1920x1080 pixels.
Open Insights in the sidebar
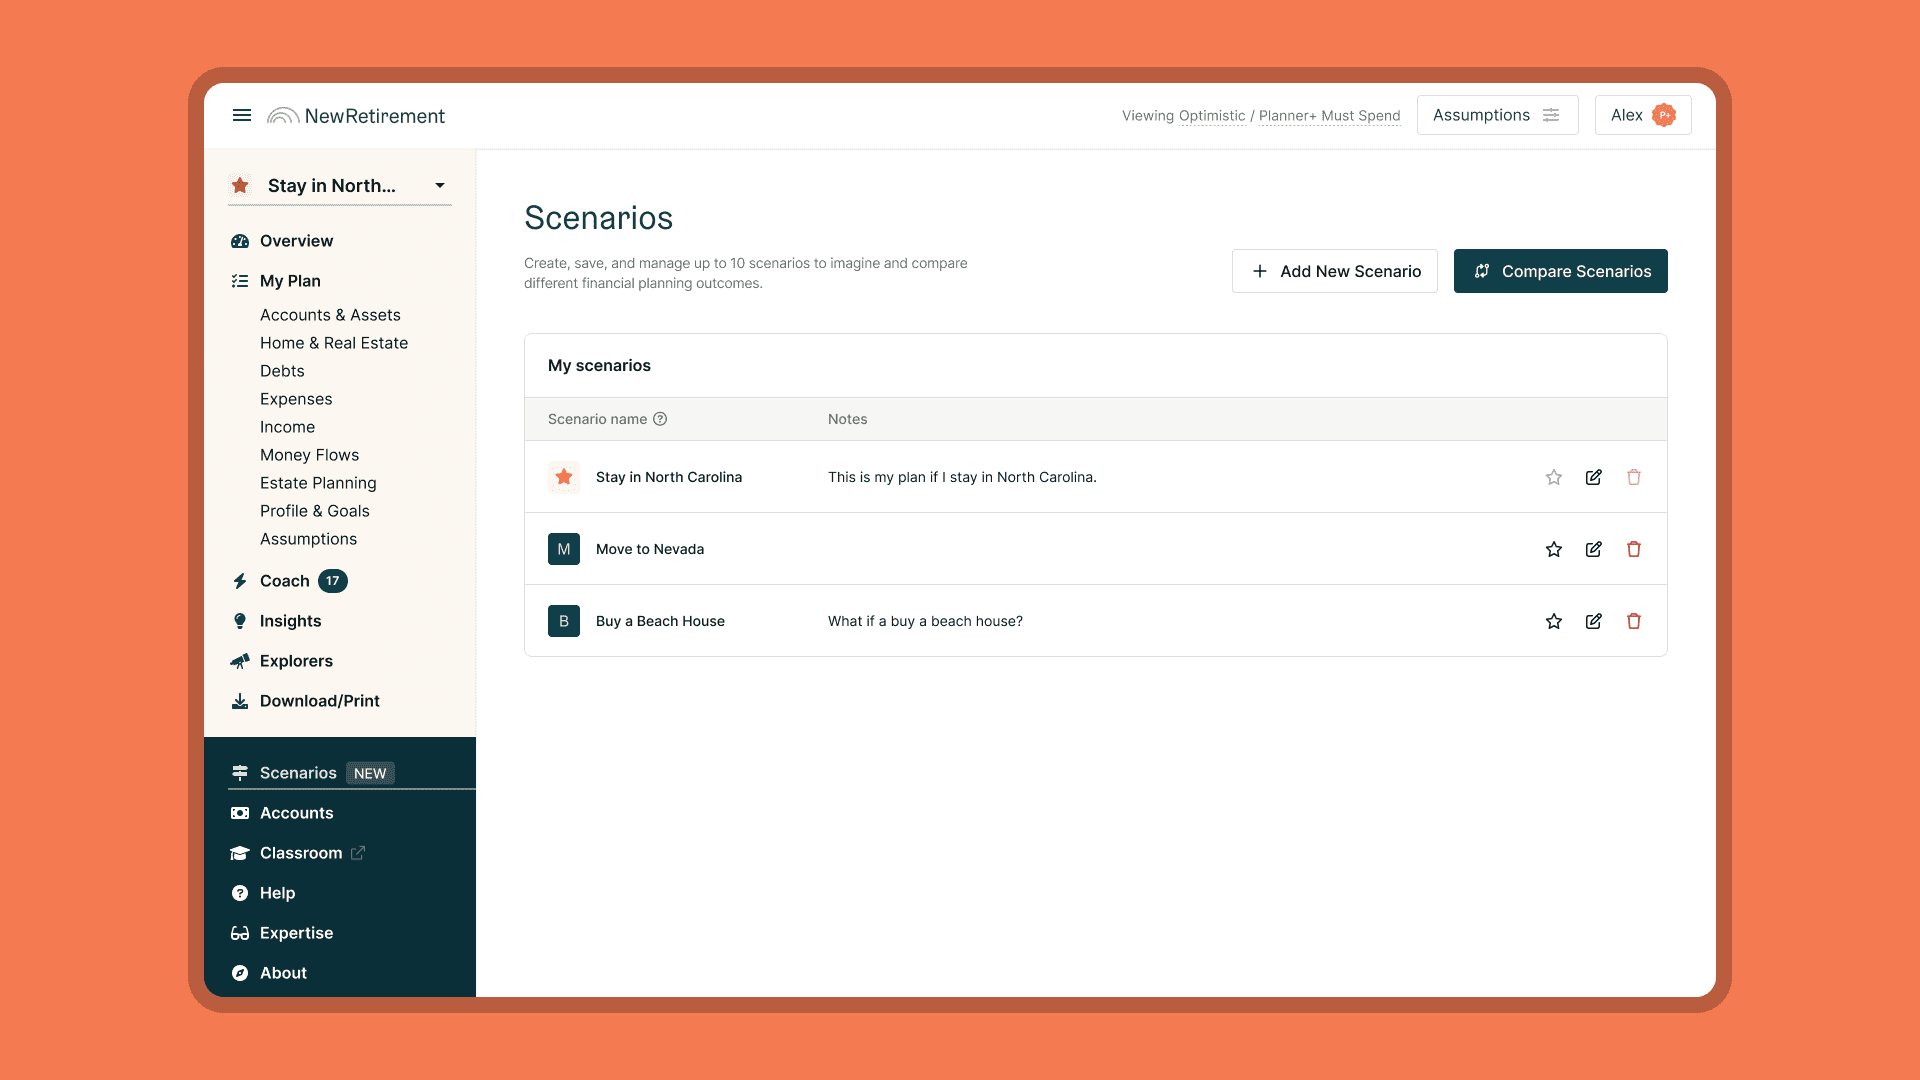(x=290, y=621)
